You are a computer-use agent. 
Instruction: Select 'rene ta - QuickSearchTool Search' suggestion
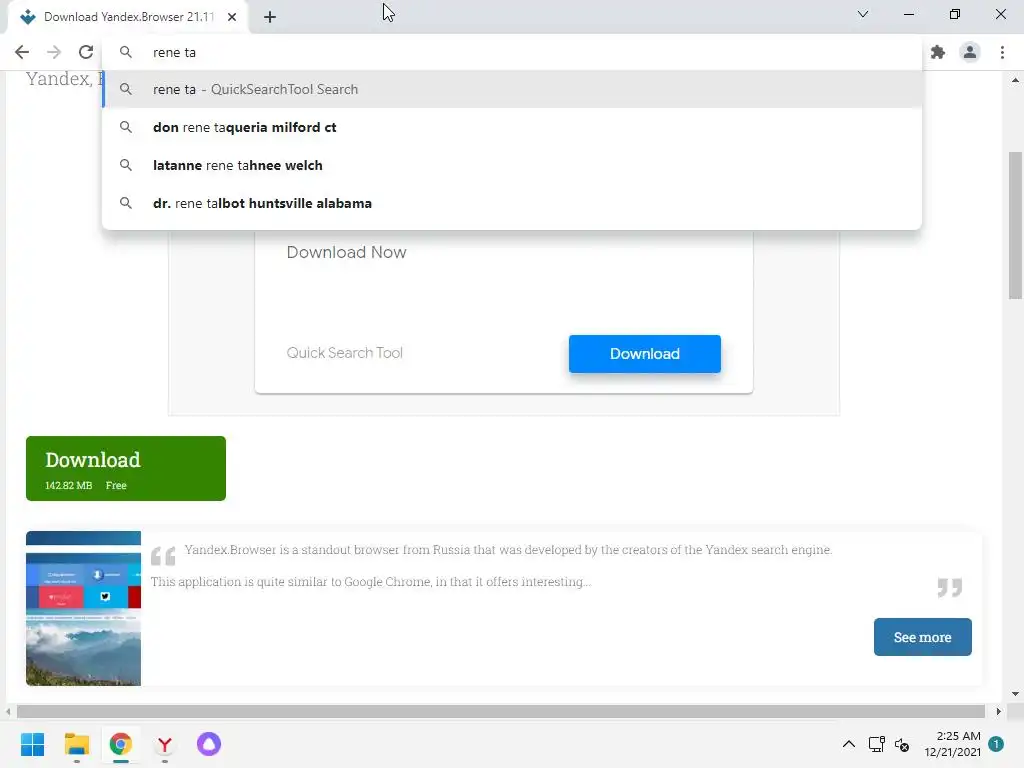click(512, 89)
